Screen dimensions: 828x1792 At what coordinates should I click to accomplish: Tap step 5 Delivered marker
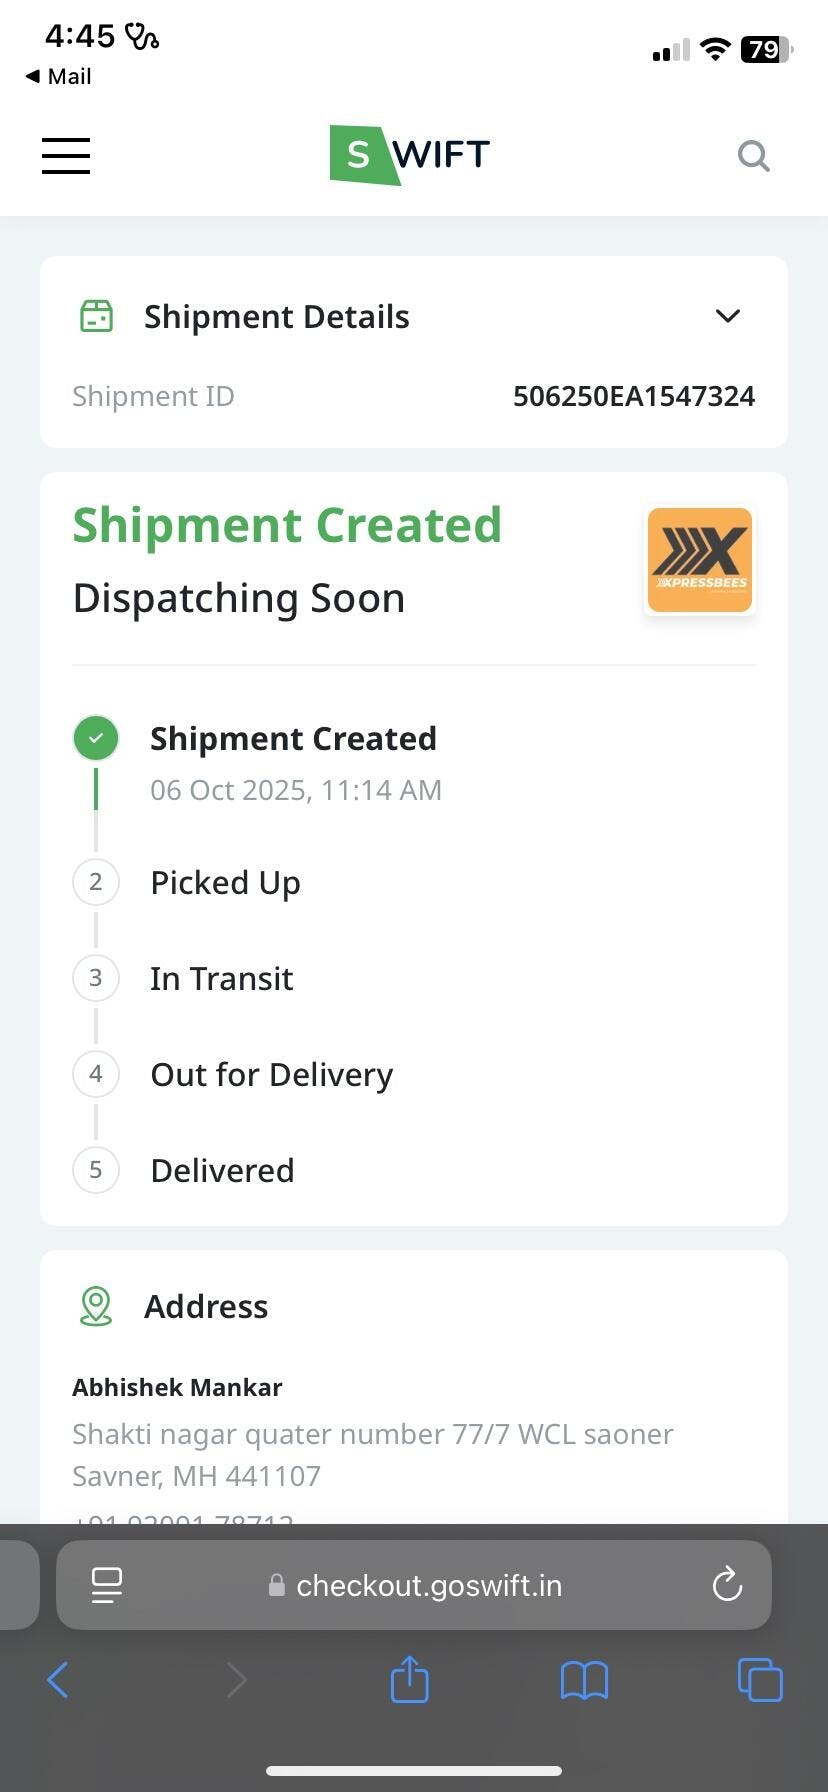[x=96, y=1170]
